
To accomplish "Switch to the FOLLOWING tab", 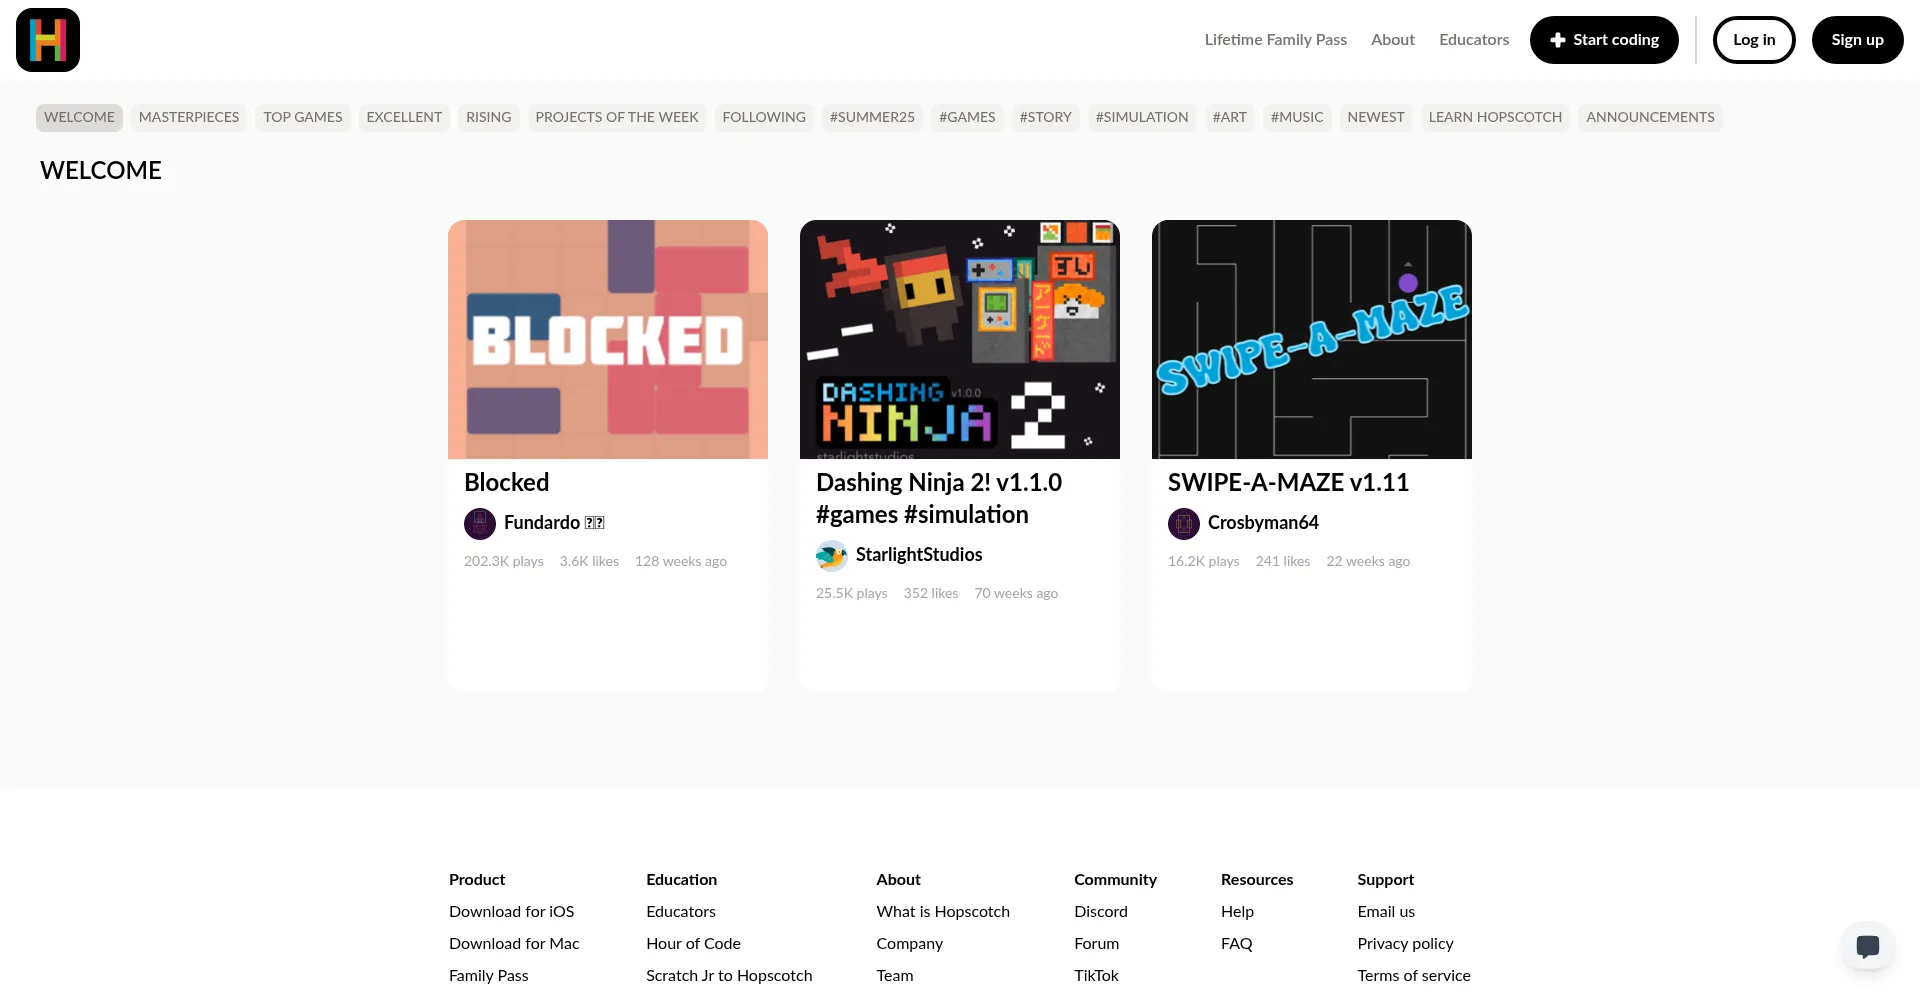I will click(x=764, y=117).
